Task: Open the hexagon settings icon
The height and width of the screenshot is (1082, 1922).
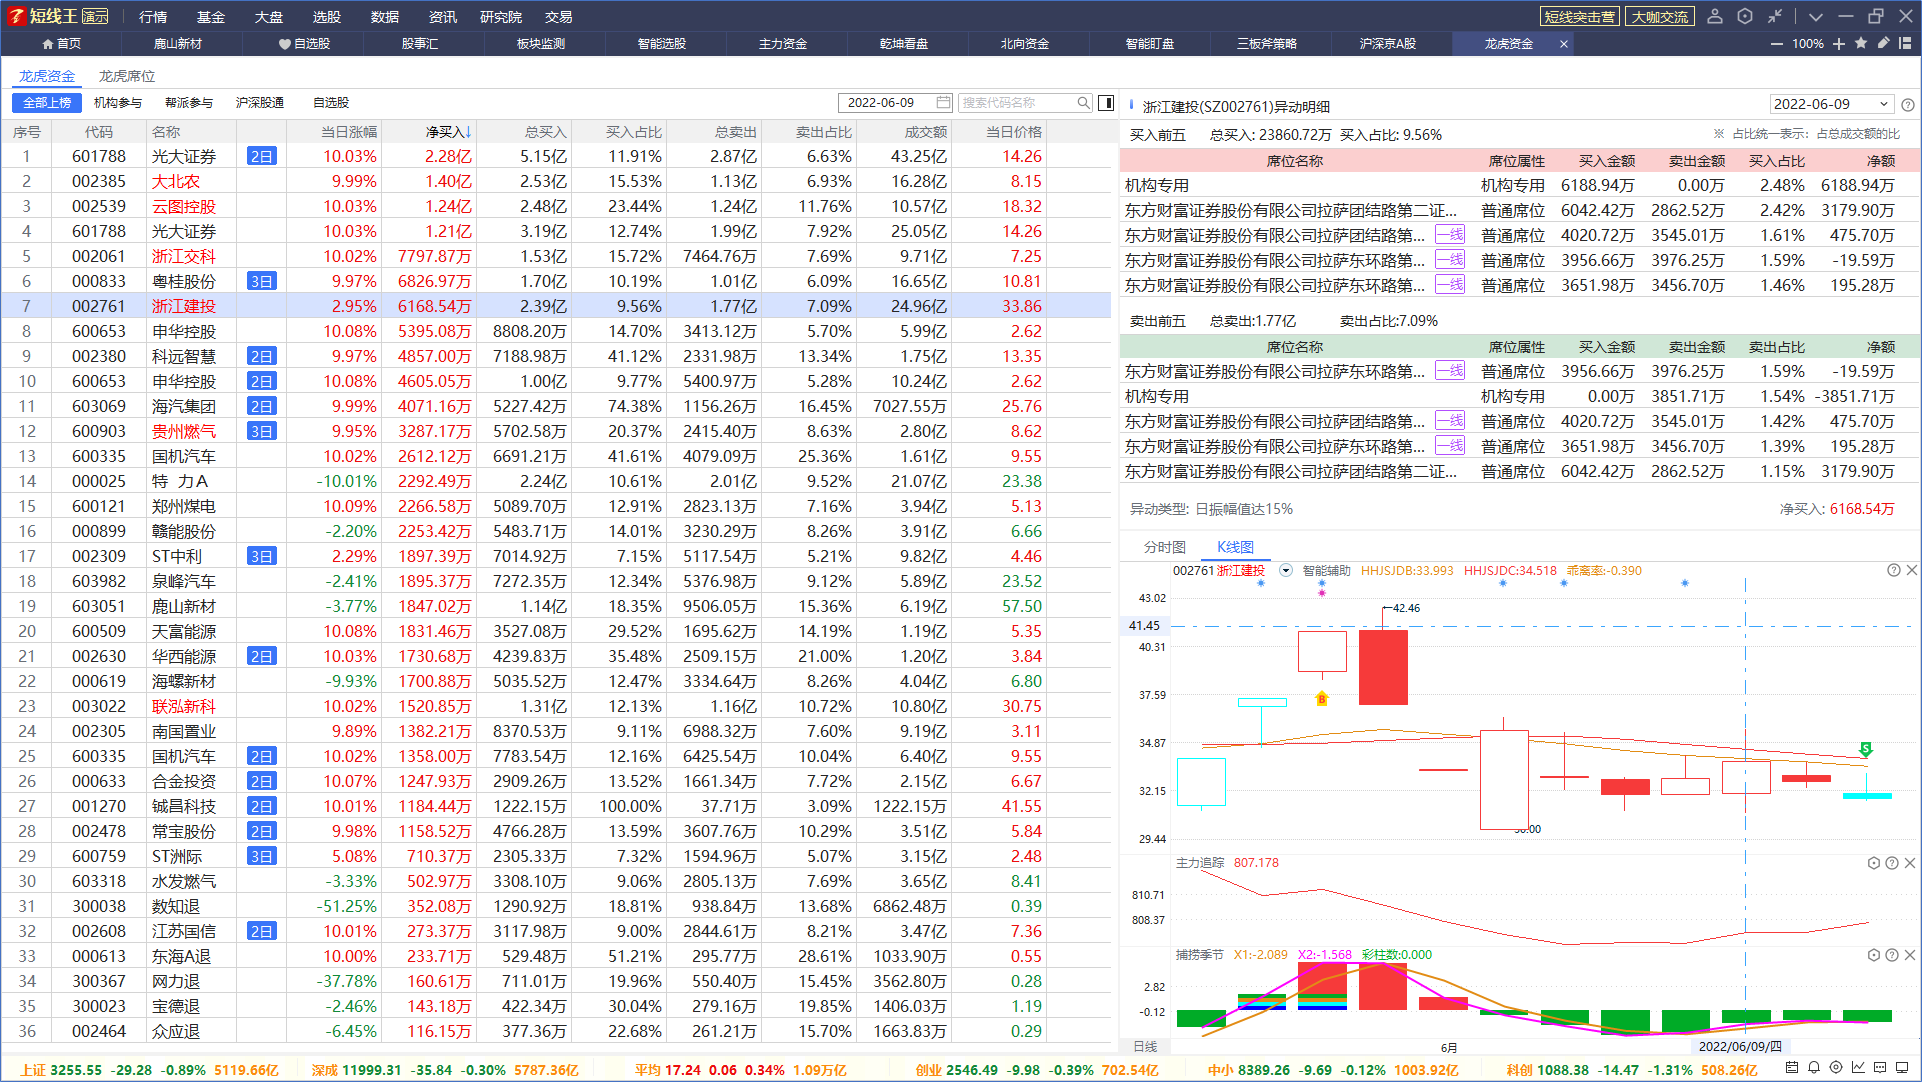Action: (x=1745, y=16)
